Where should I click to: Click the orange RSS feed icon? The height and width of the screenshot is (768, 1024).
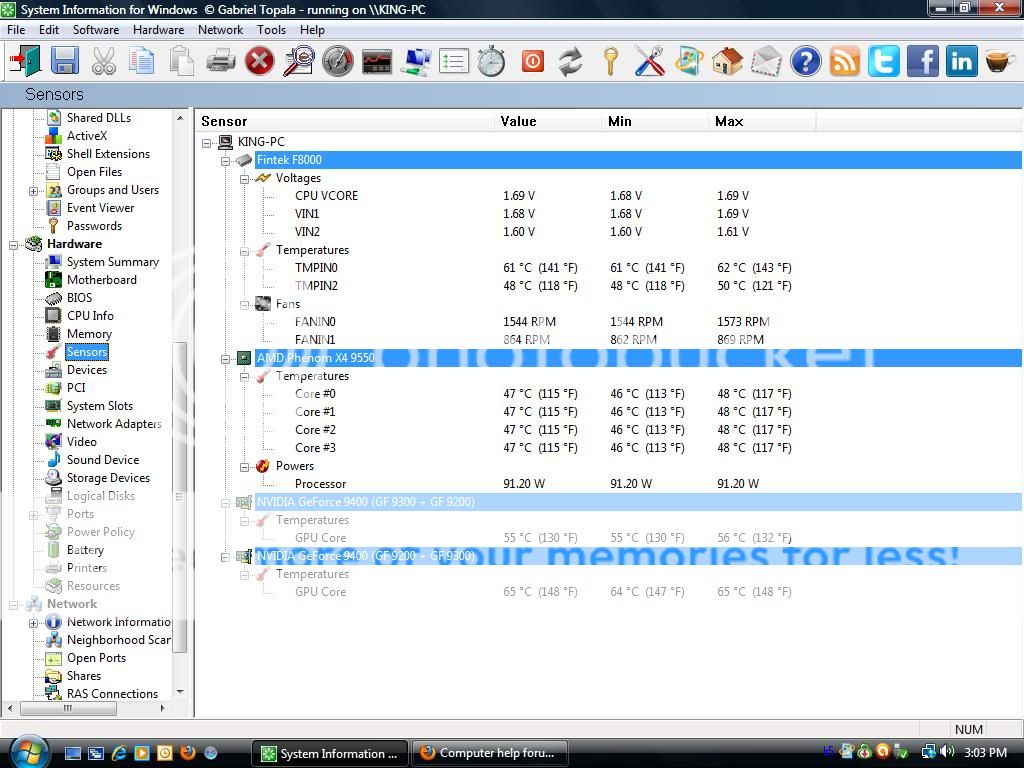point(844,61)
